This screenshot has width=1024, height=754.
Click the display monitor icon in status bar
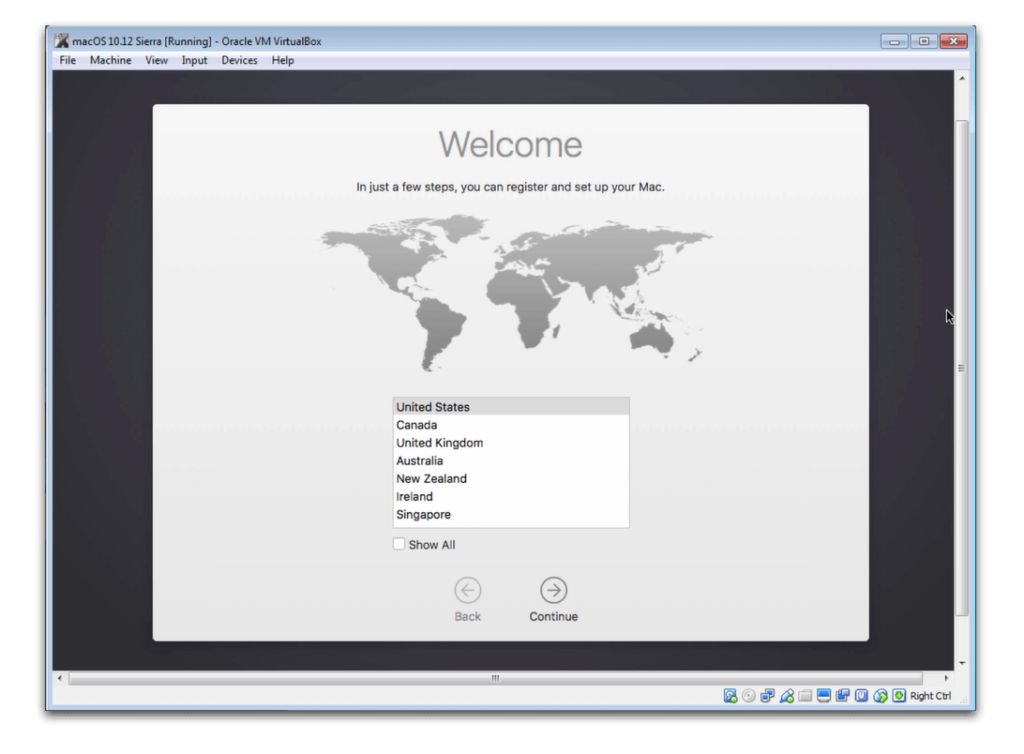824,696
